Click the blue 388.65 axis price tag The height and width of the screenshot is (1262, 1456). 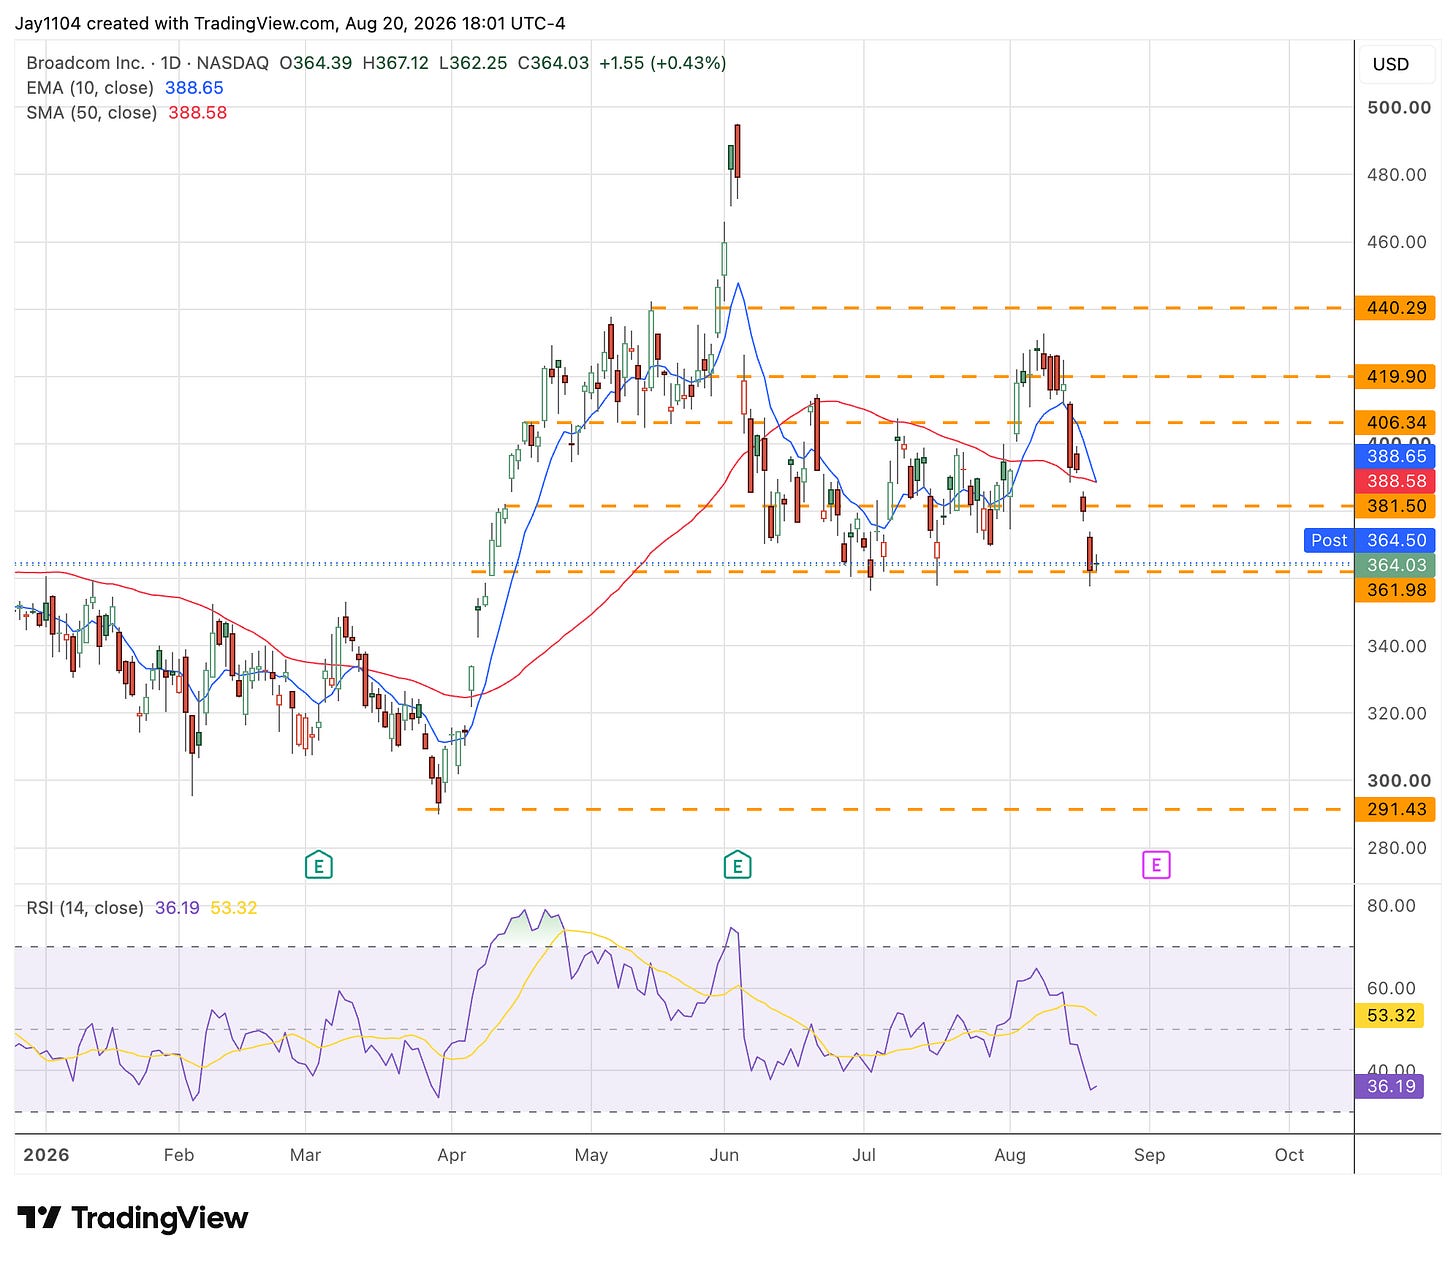(x=1395, y=456)
